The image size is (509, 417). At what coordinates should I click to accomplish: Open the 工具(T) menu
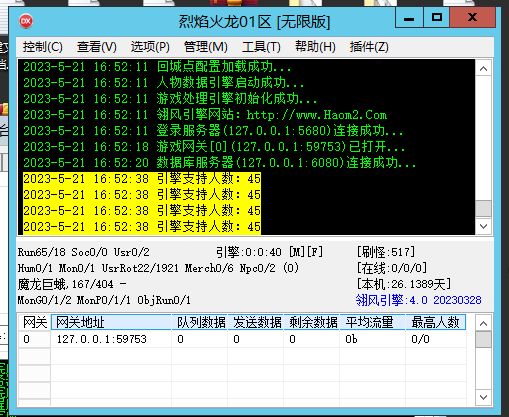pos(261,47)
